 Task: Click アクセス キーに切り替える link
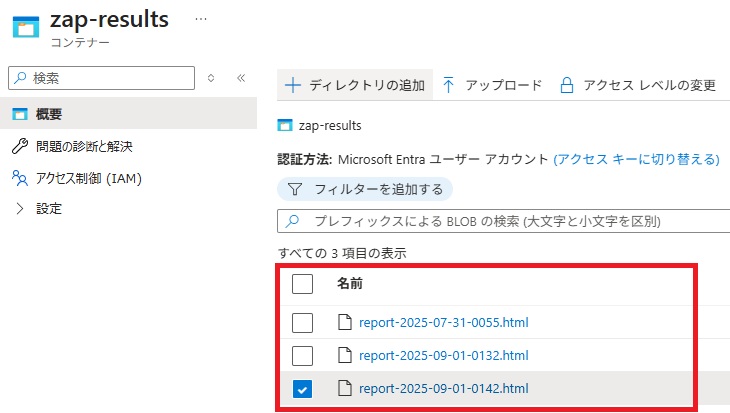point(636,159)
